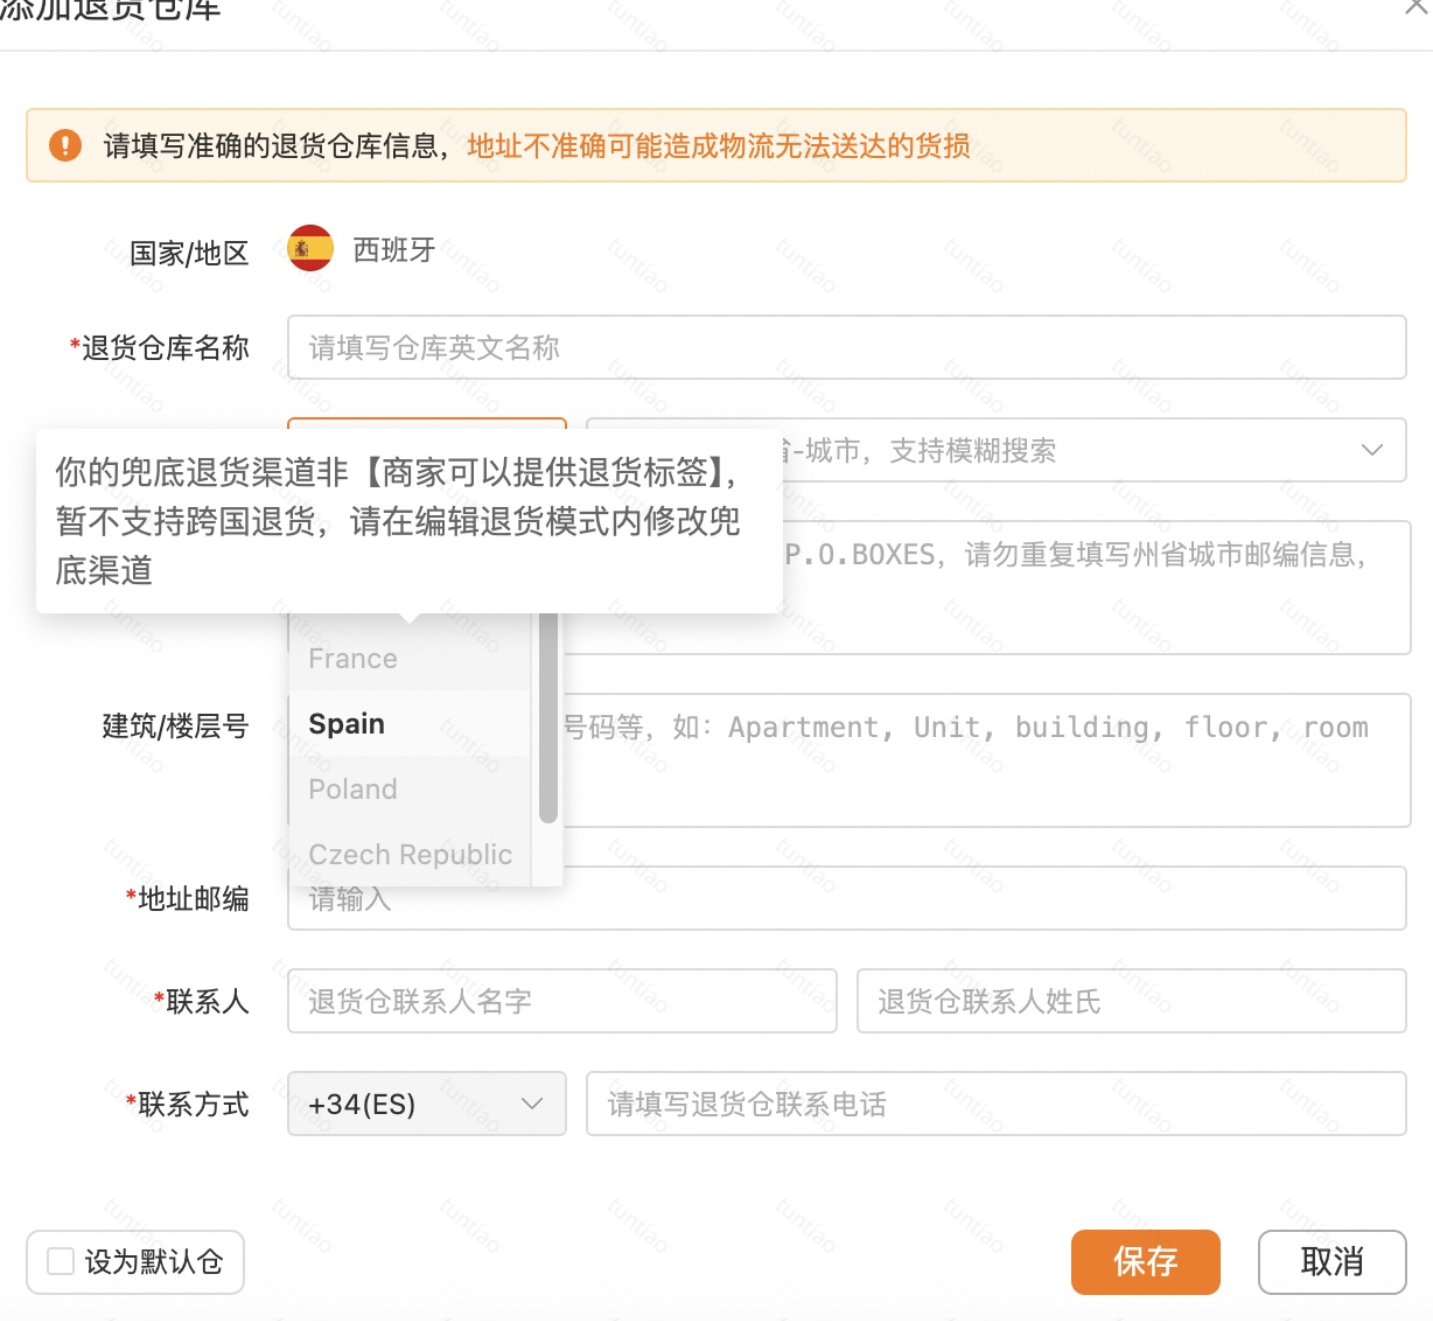Click the red asterisk beside 联系人
The height and width of the screenshot is (1321, 1433).
tap(157, 995)
